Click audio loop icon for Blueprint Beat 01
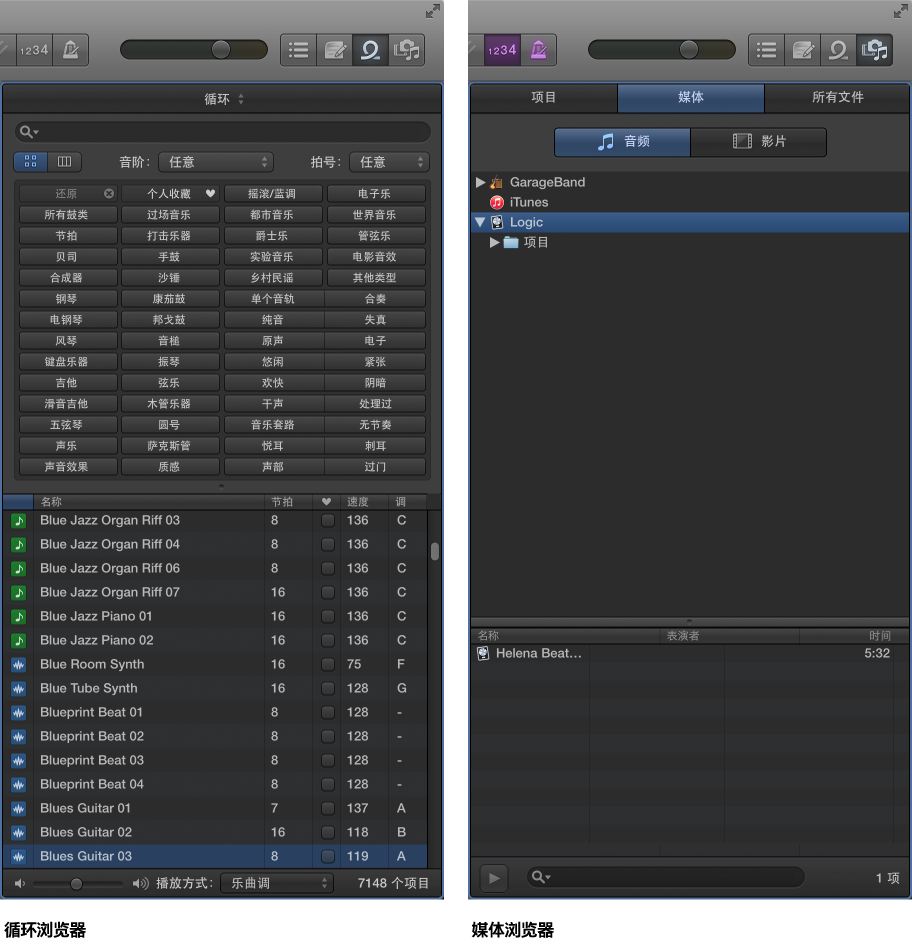Screen dimensions: 912x948 [19, 713]
